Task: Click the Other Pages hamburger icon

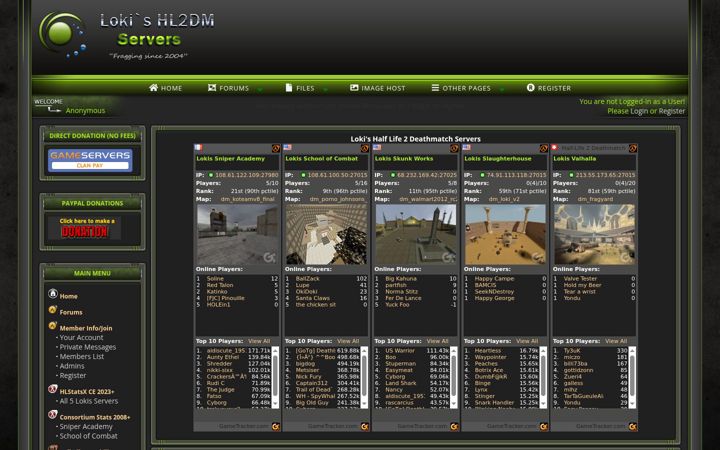Action: pyautogui.click(x=435, y=88)
